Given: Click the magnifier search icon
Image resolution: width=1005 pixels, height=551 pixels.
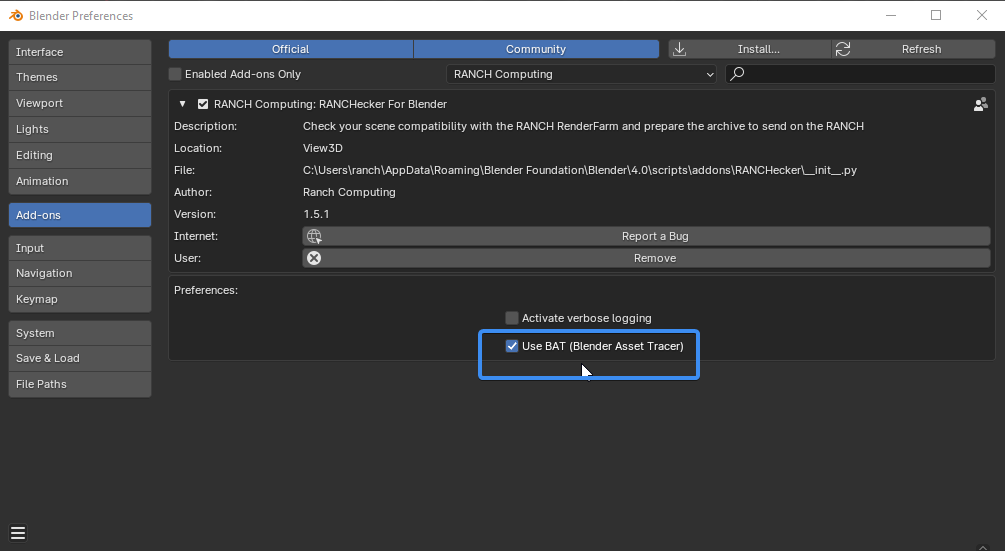Looking at the screenshot, I should [x=737, y=74].
